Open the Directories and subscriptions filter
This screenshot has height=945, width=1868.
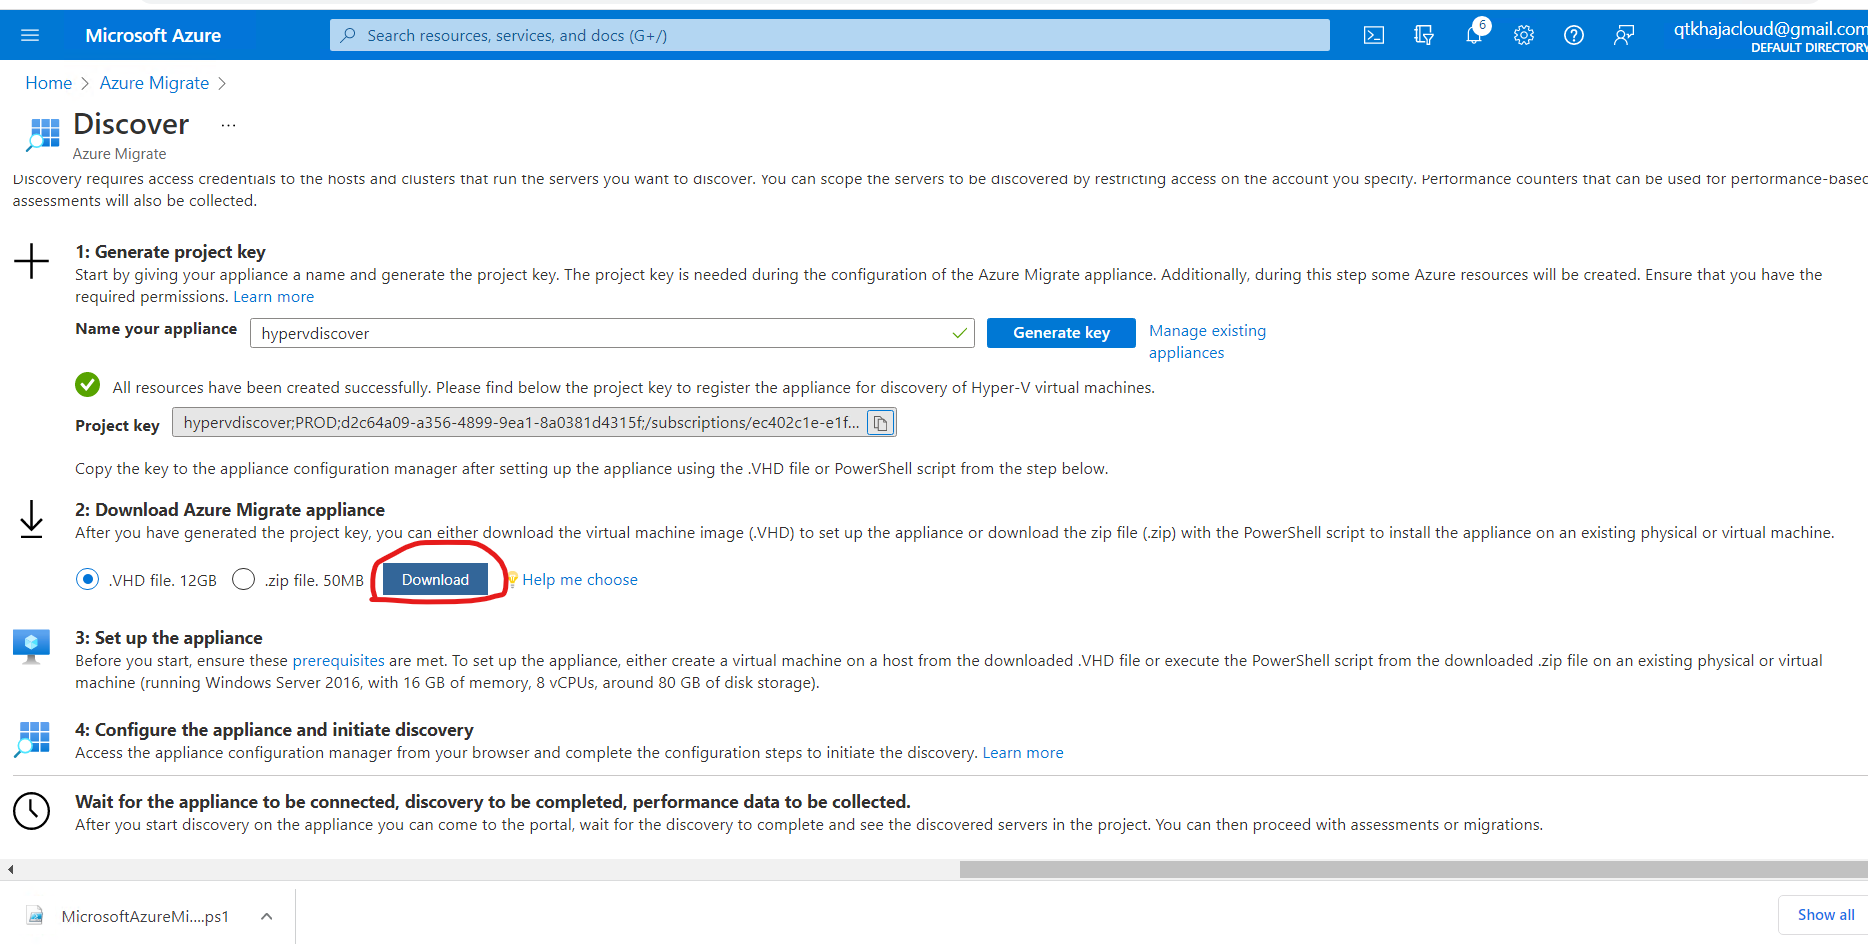1424,35
